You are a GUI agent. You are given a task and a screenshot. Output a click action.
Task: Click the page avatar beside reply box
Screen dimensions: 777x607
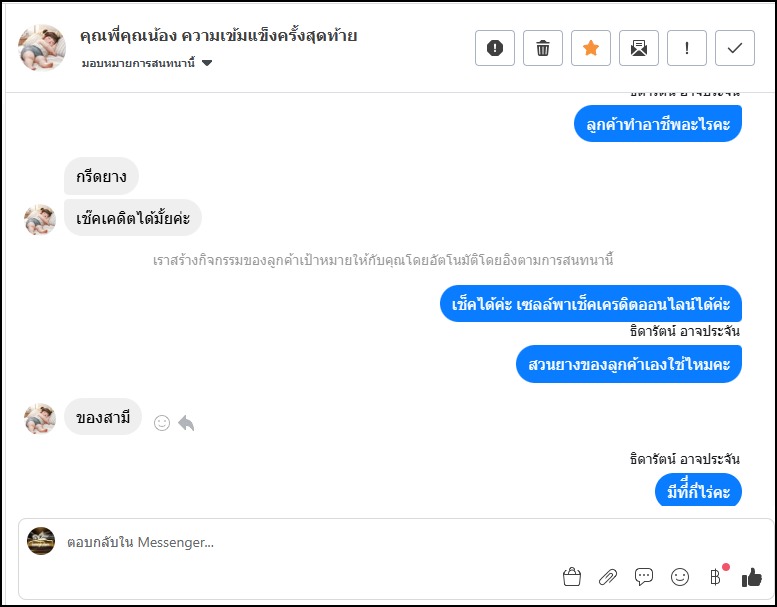pos(41,541)
